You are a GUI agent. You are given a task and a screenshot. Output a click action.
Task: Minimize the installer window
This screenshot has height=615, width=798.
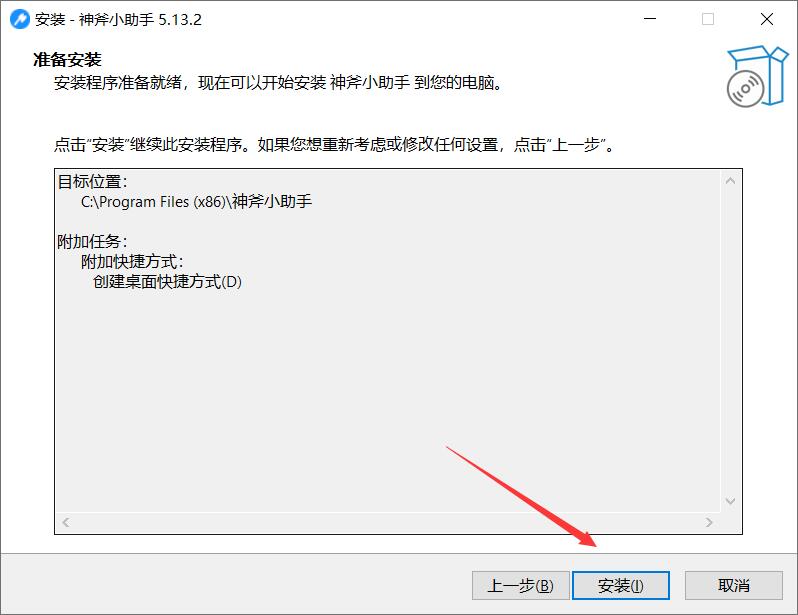point(650,19)
